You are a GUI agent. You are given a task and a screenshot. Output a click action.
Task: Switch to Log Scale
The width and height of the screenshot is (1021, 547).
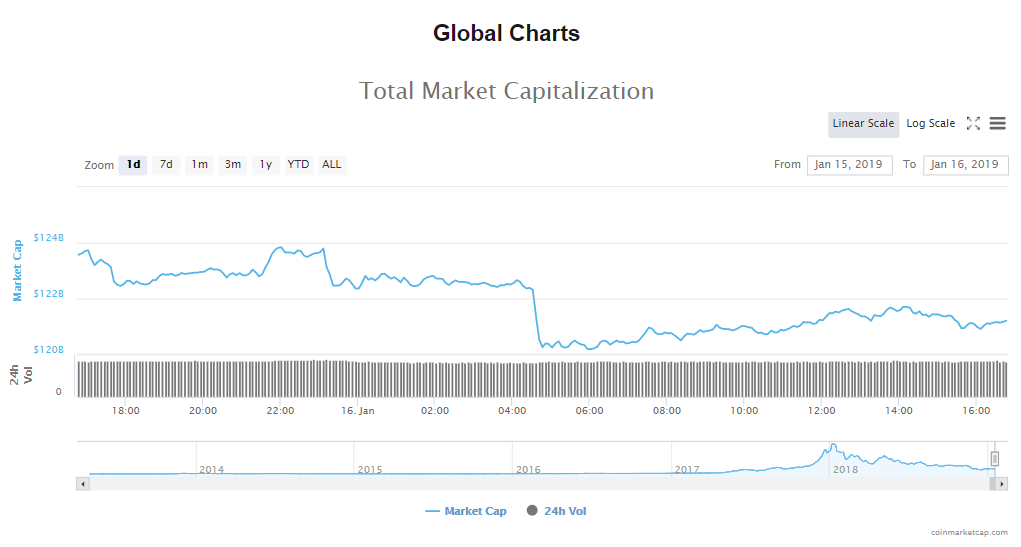(930, 124)
